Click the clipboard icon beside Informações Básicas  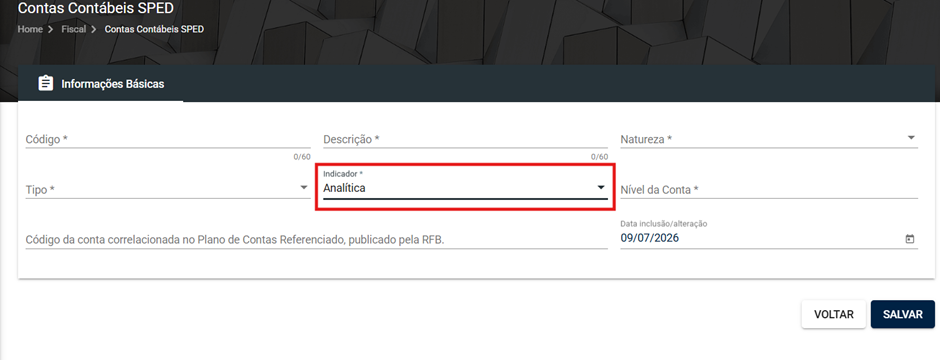[46, 83]
